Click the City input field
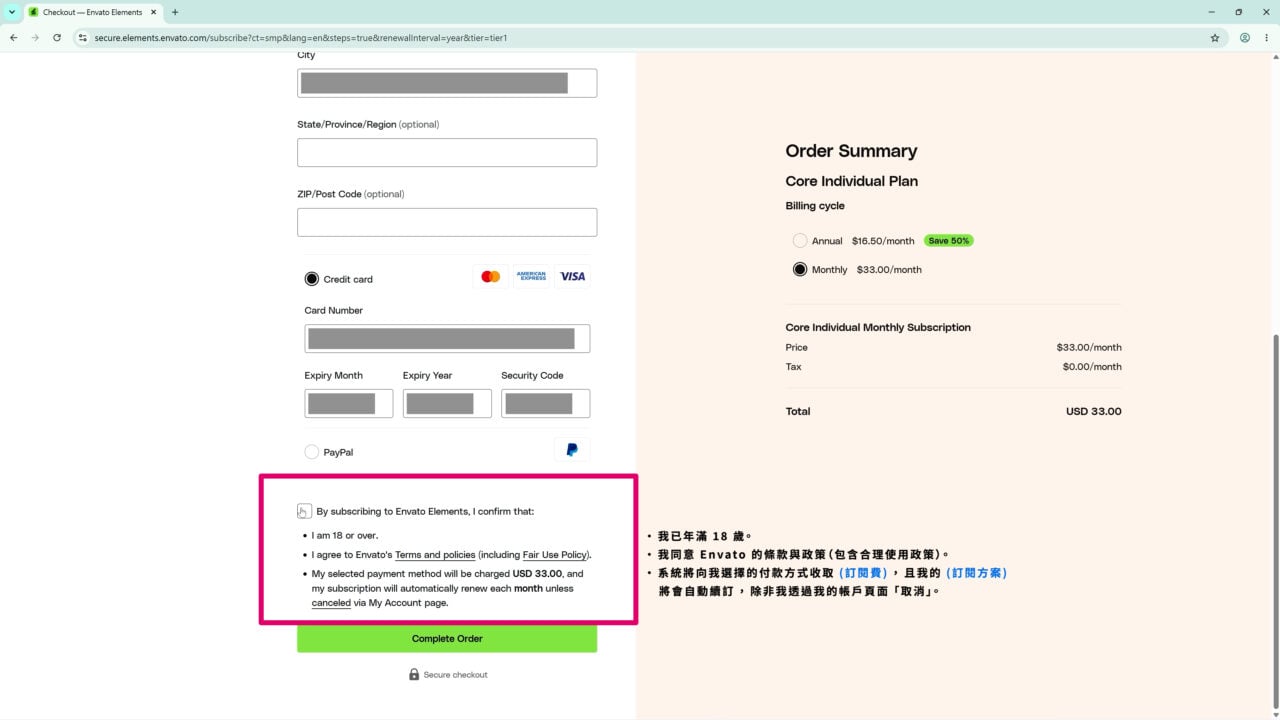The width and height of the screenshot is (1280, 720). point(447,83)
